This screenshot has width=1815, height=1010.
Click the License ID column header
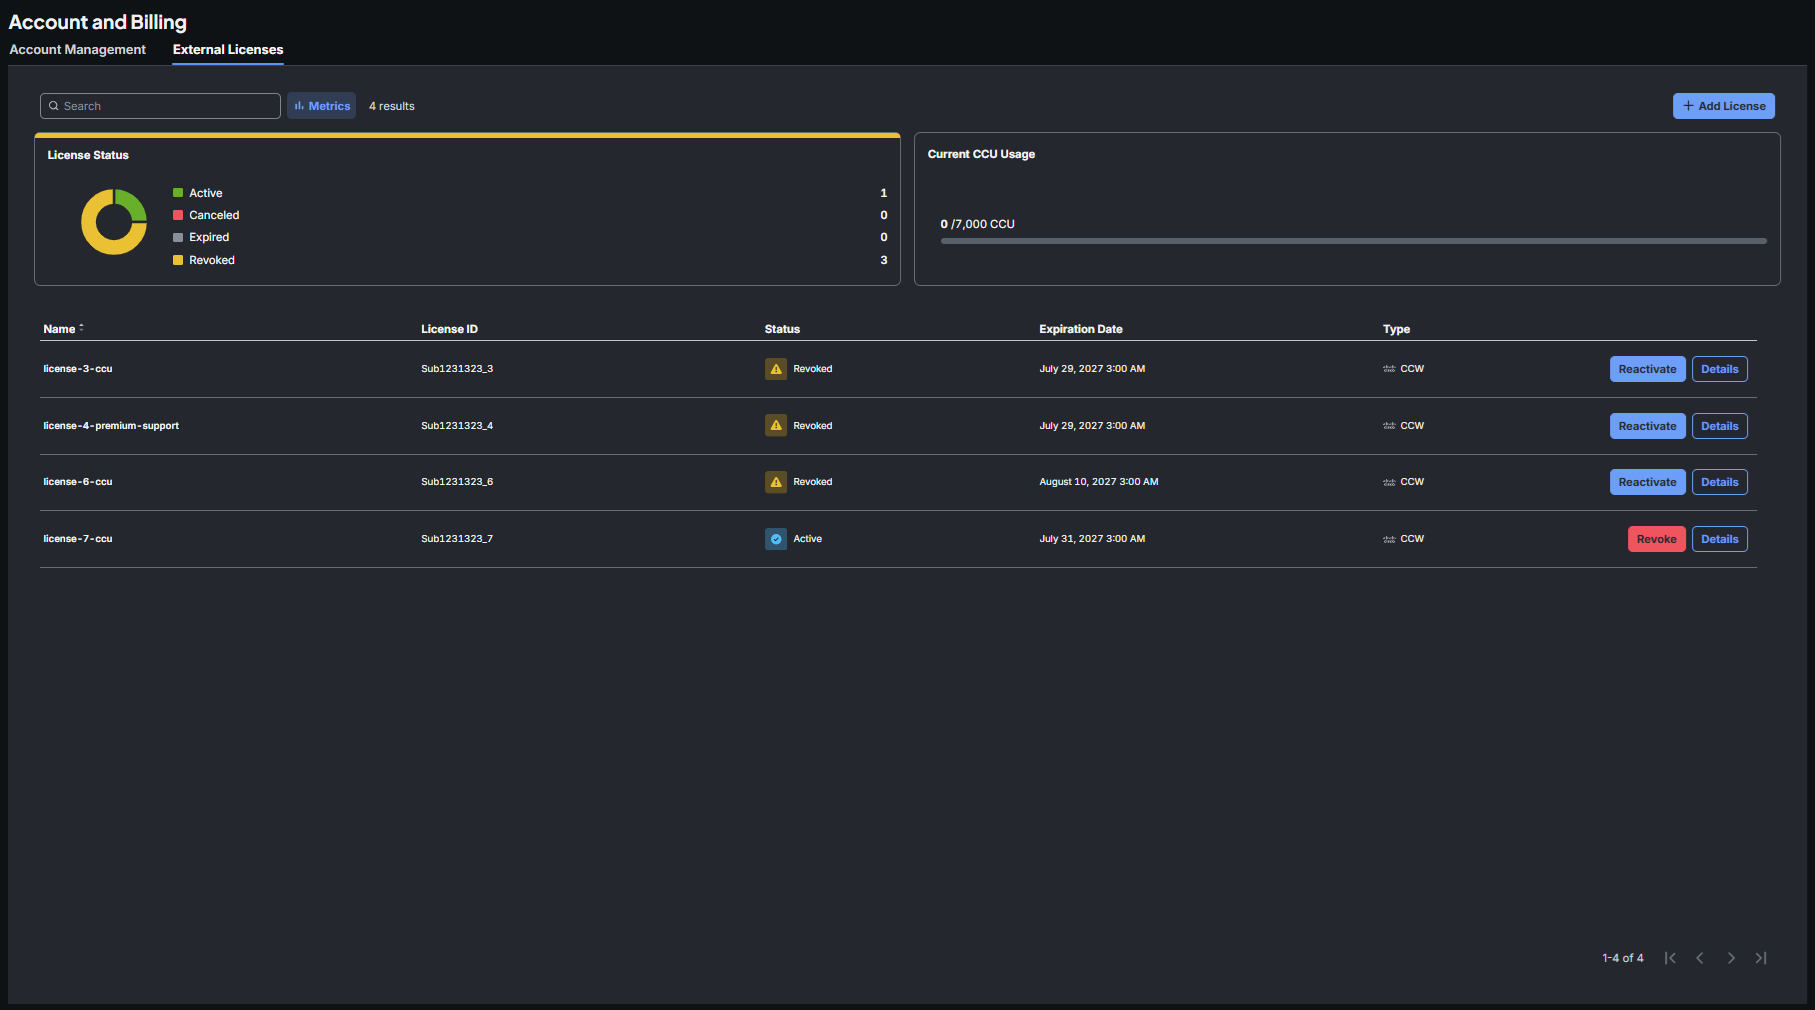click(x=449, y=329)
